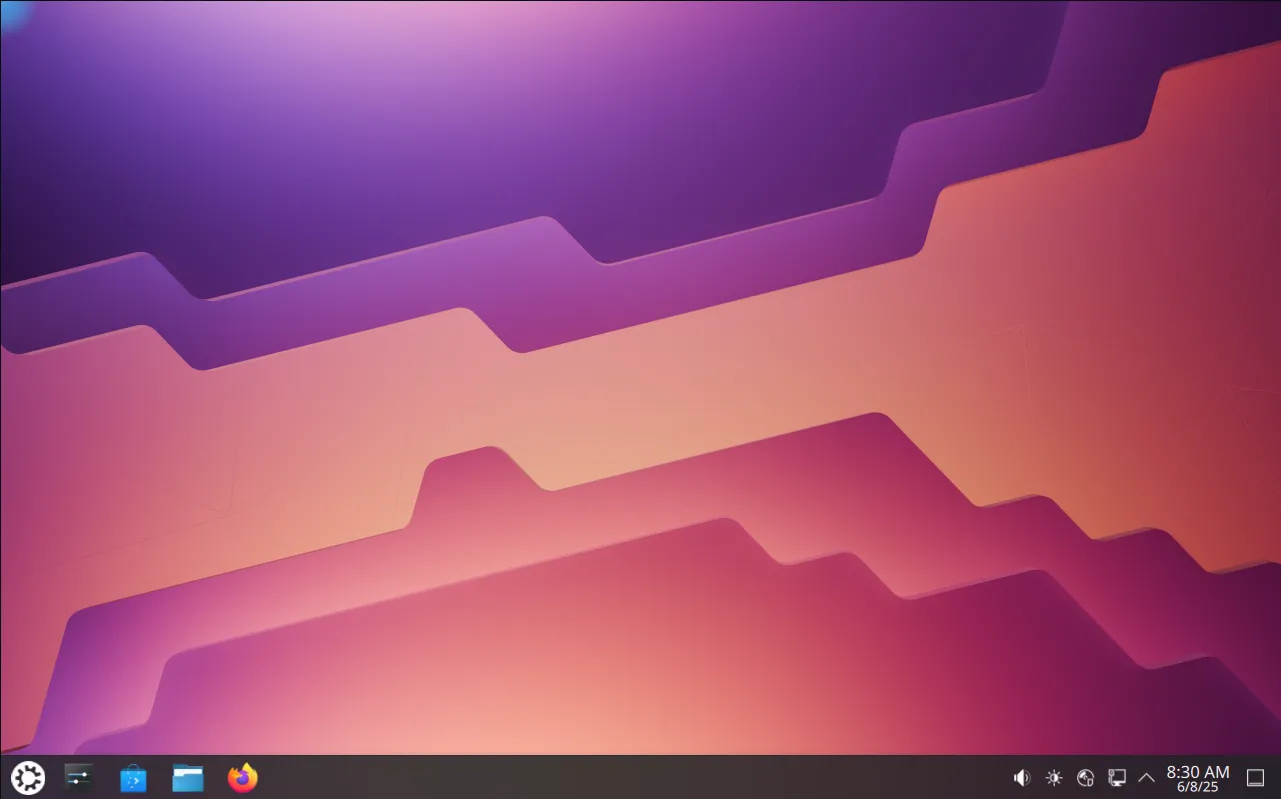The image size is (1281, 799).
Task: Click the blue glow in top-left corner
Action: click(x=12, y=10)
